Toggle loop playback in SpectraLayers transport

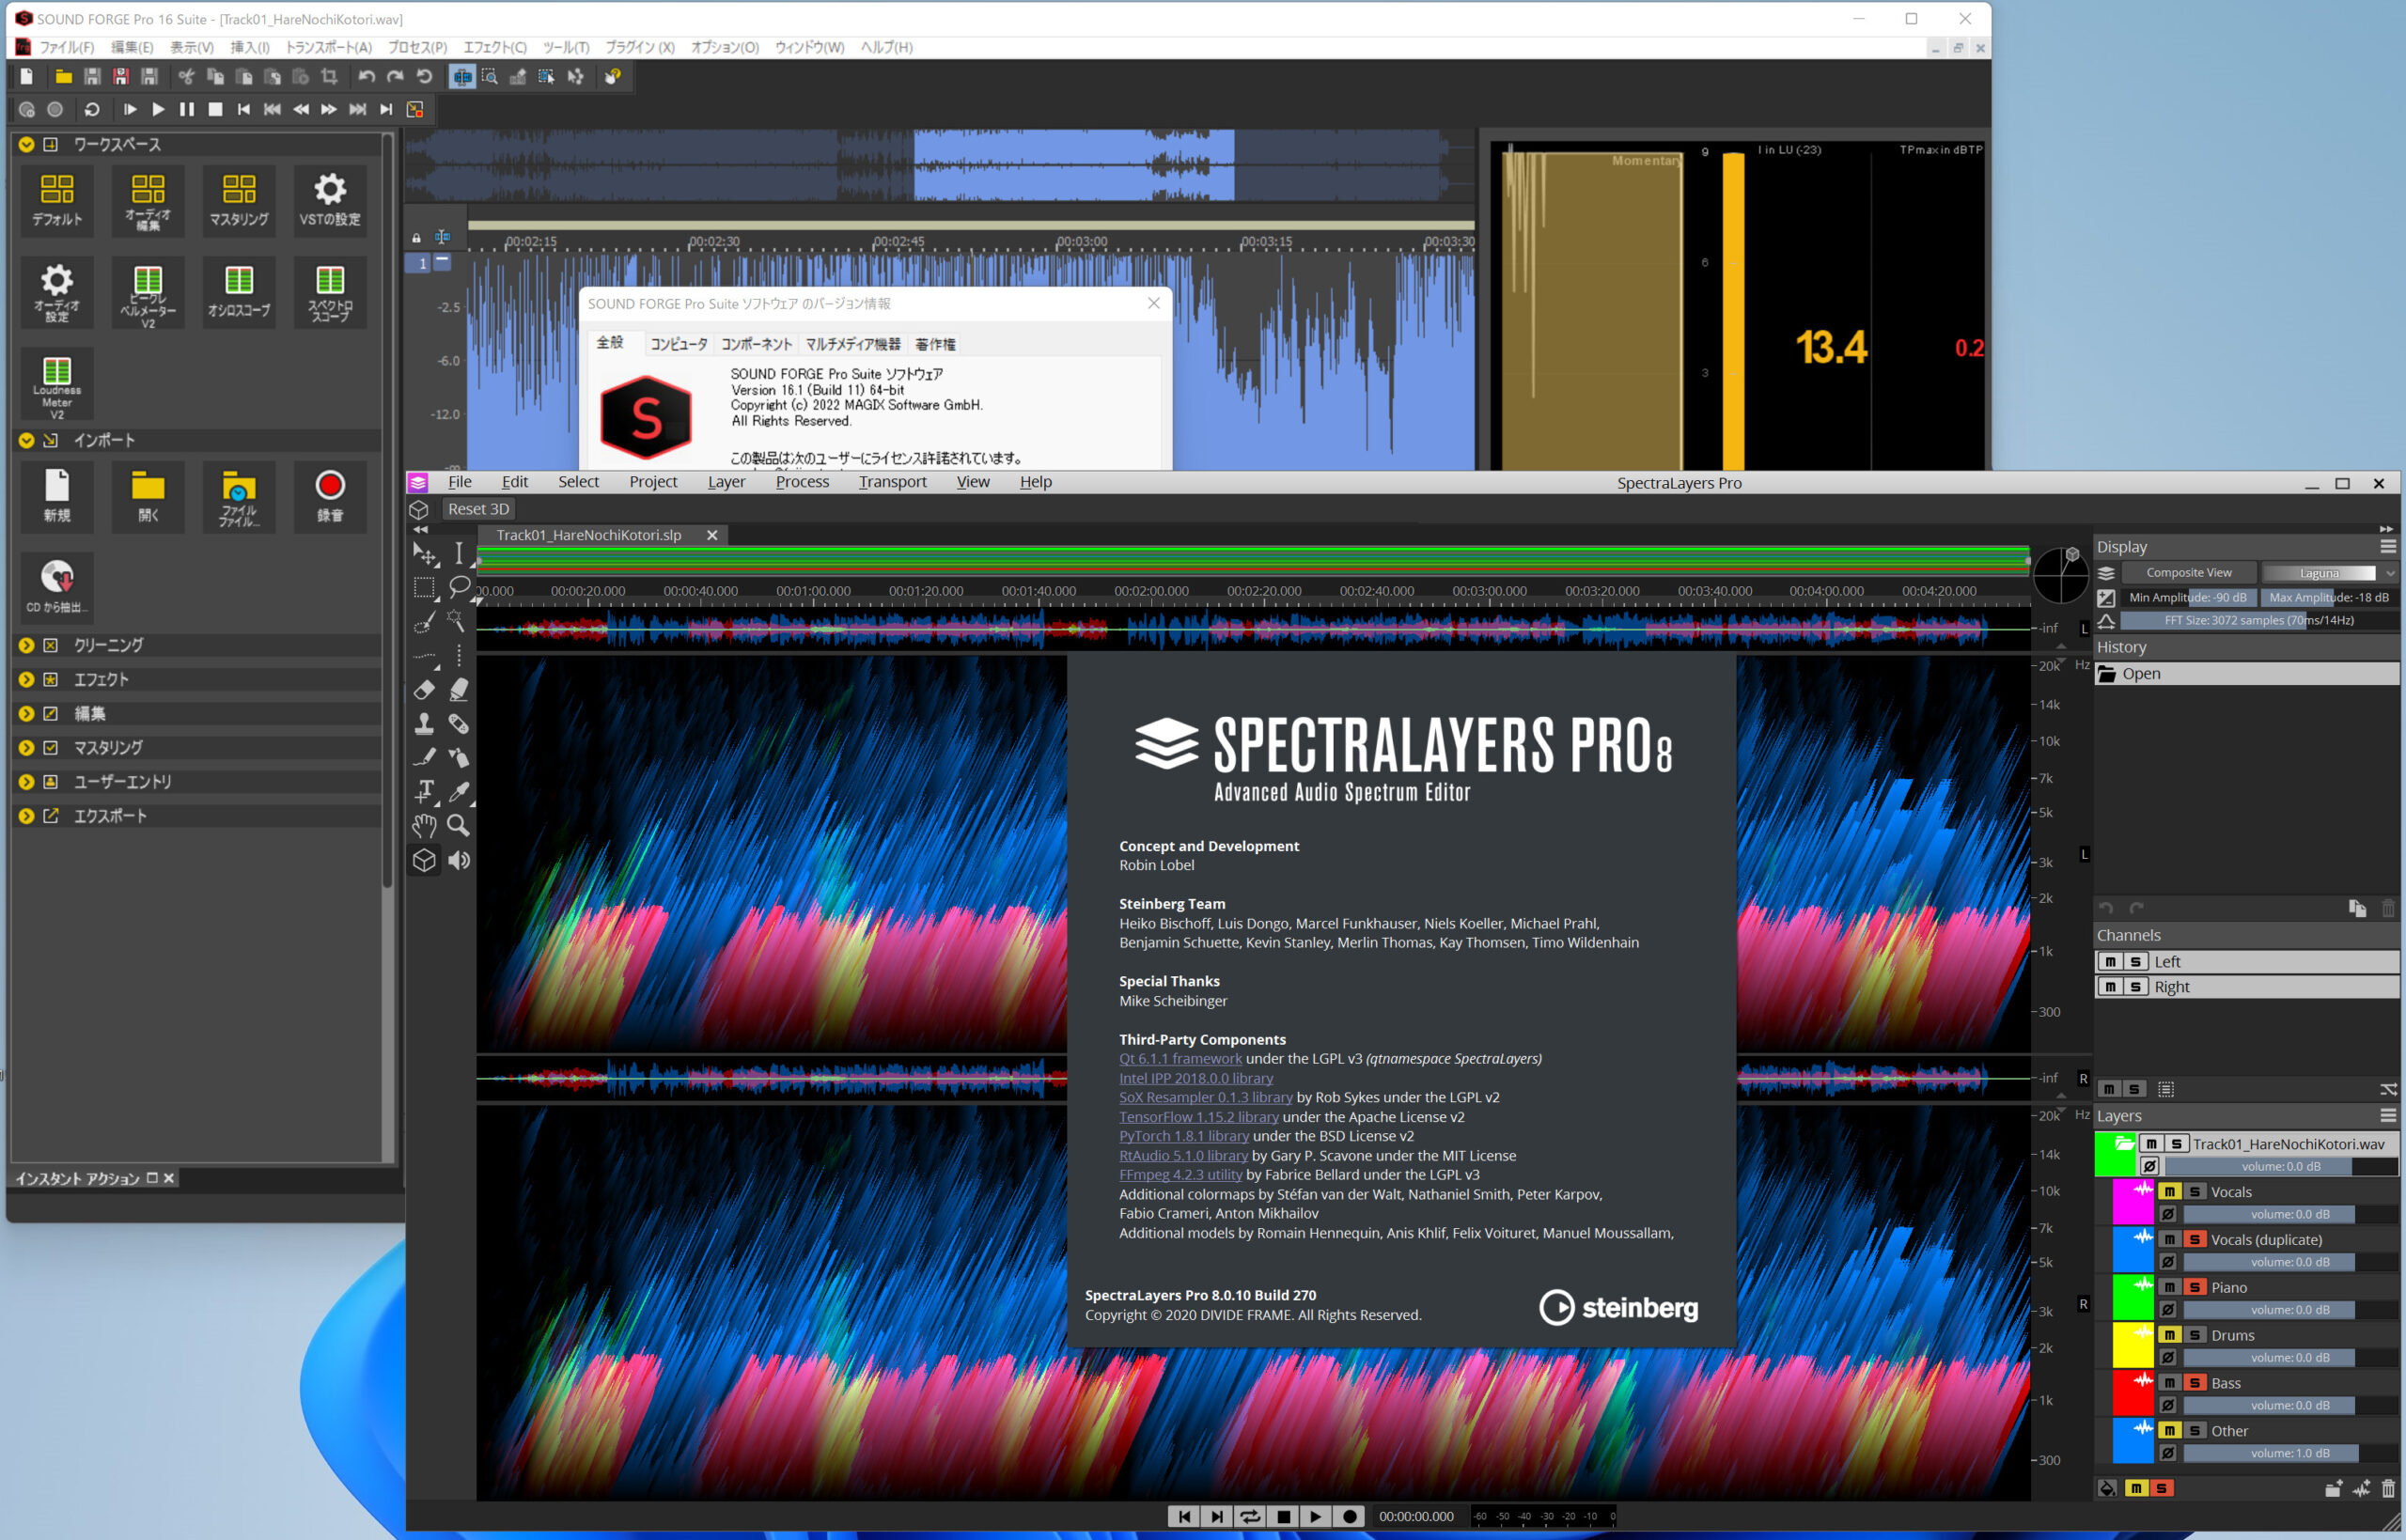tap(1250, 1516)
